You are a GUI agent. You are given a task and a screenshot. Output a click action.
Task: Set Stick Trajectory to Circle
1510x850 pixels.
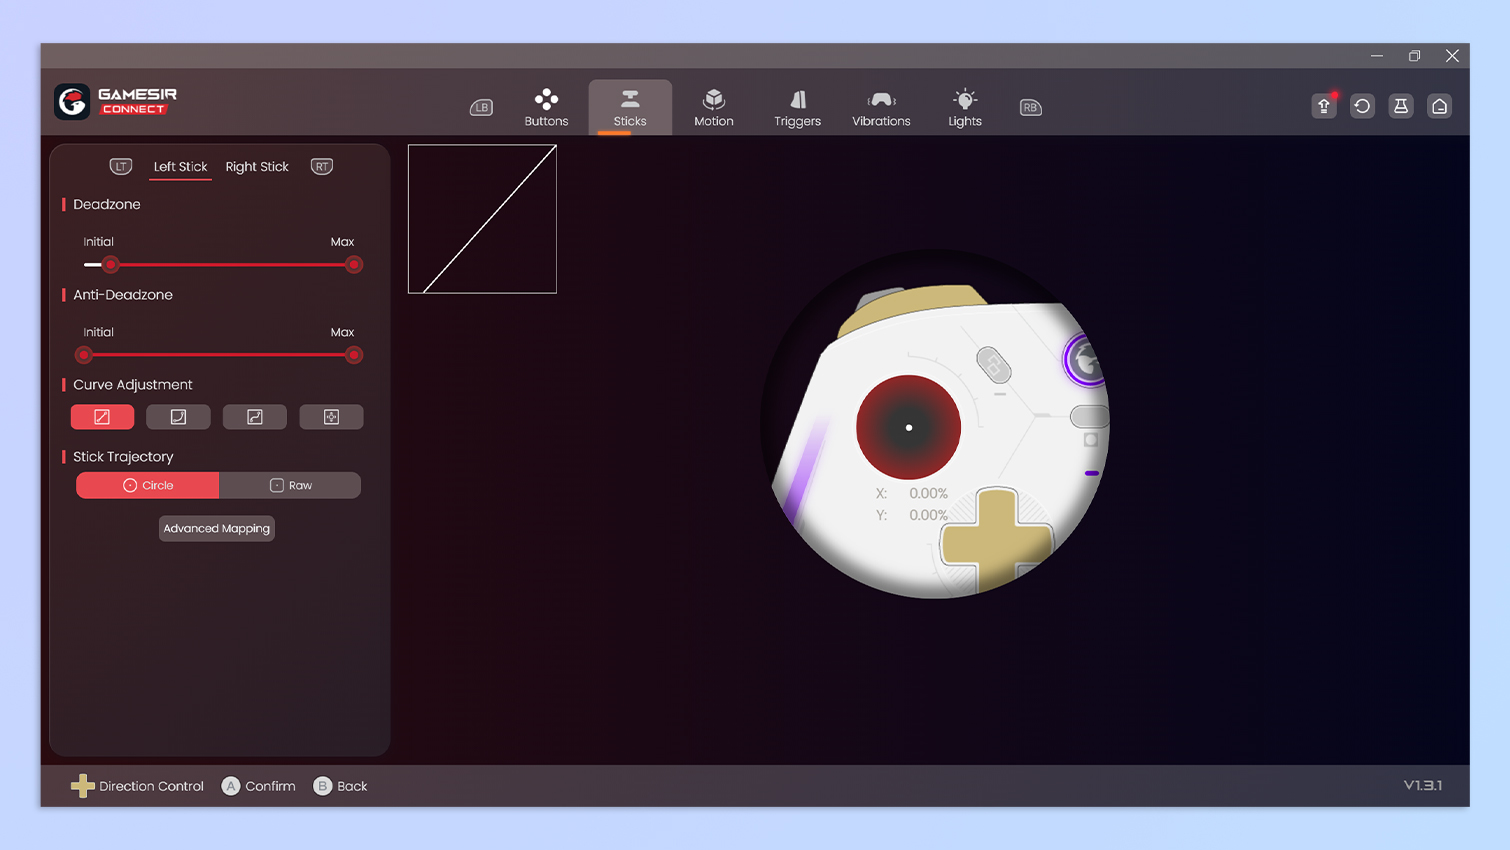pos(148,485)
